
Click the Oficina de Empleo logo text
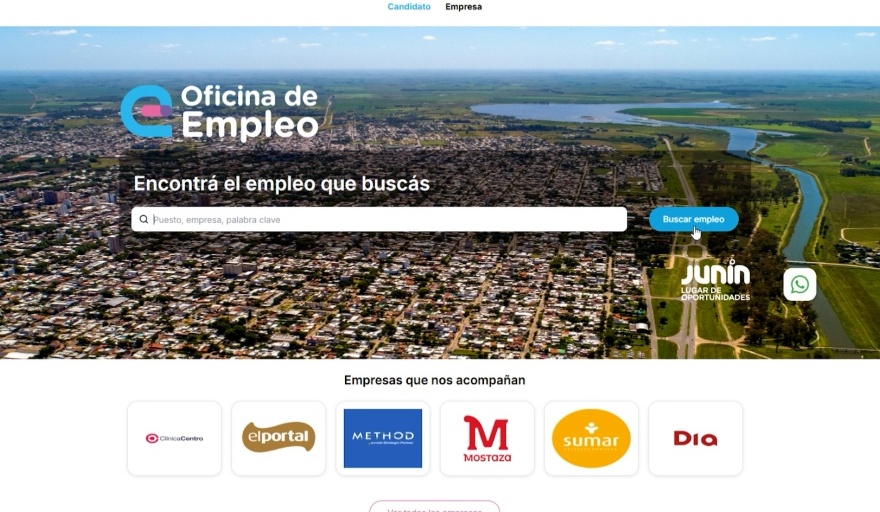pyautogui.click(x=250, y=111)
